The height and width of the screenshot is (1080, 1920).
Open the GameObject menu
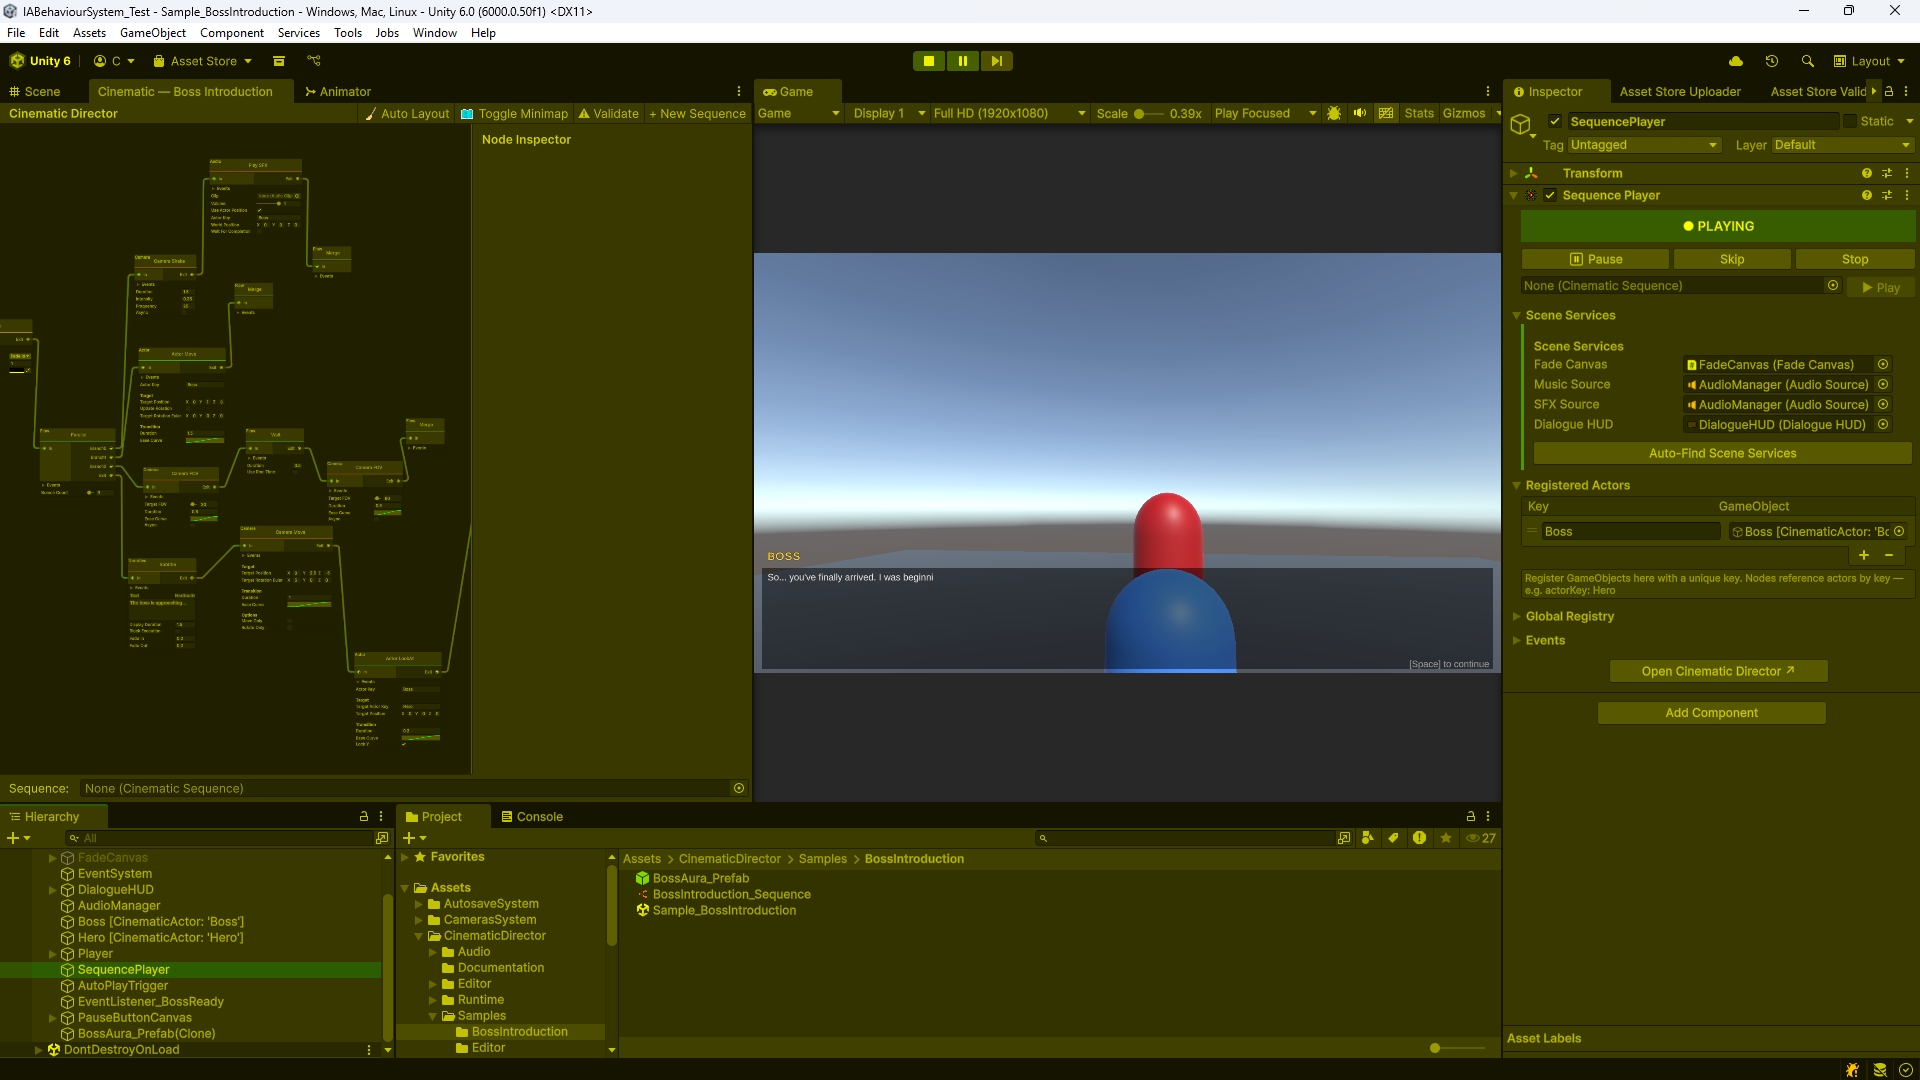click(152, 32)
